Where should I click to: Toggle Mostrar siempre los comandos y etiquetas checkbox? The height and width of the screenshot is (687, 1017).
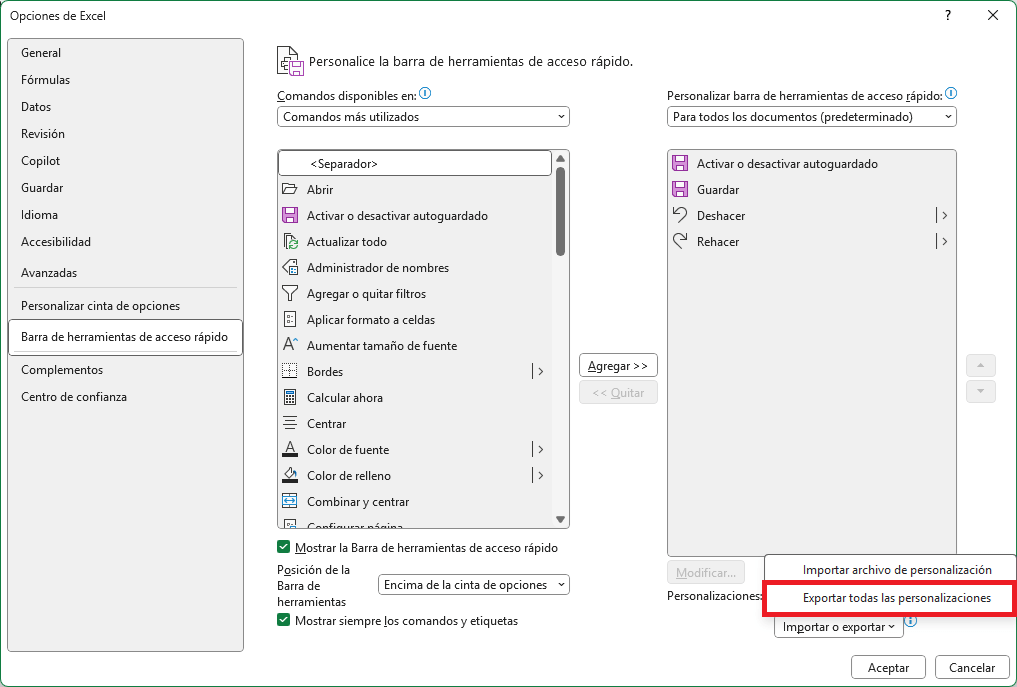(283, 620)
